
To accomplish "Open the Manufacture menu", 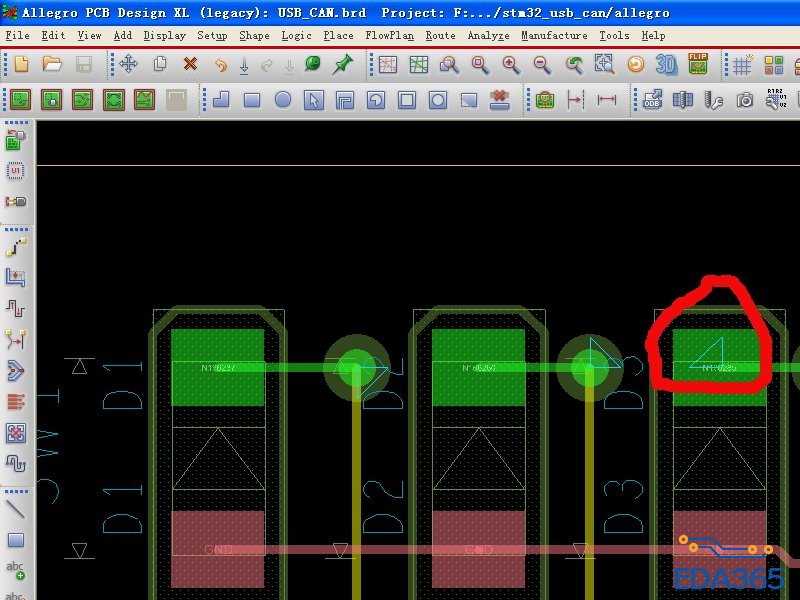I will click(x=554, y=35).
